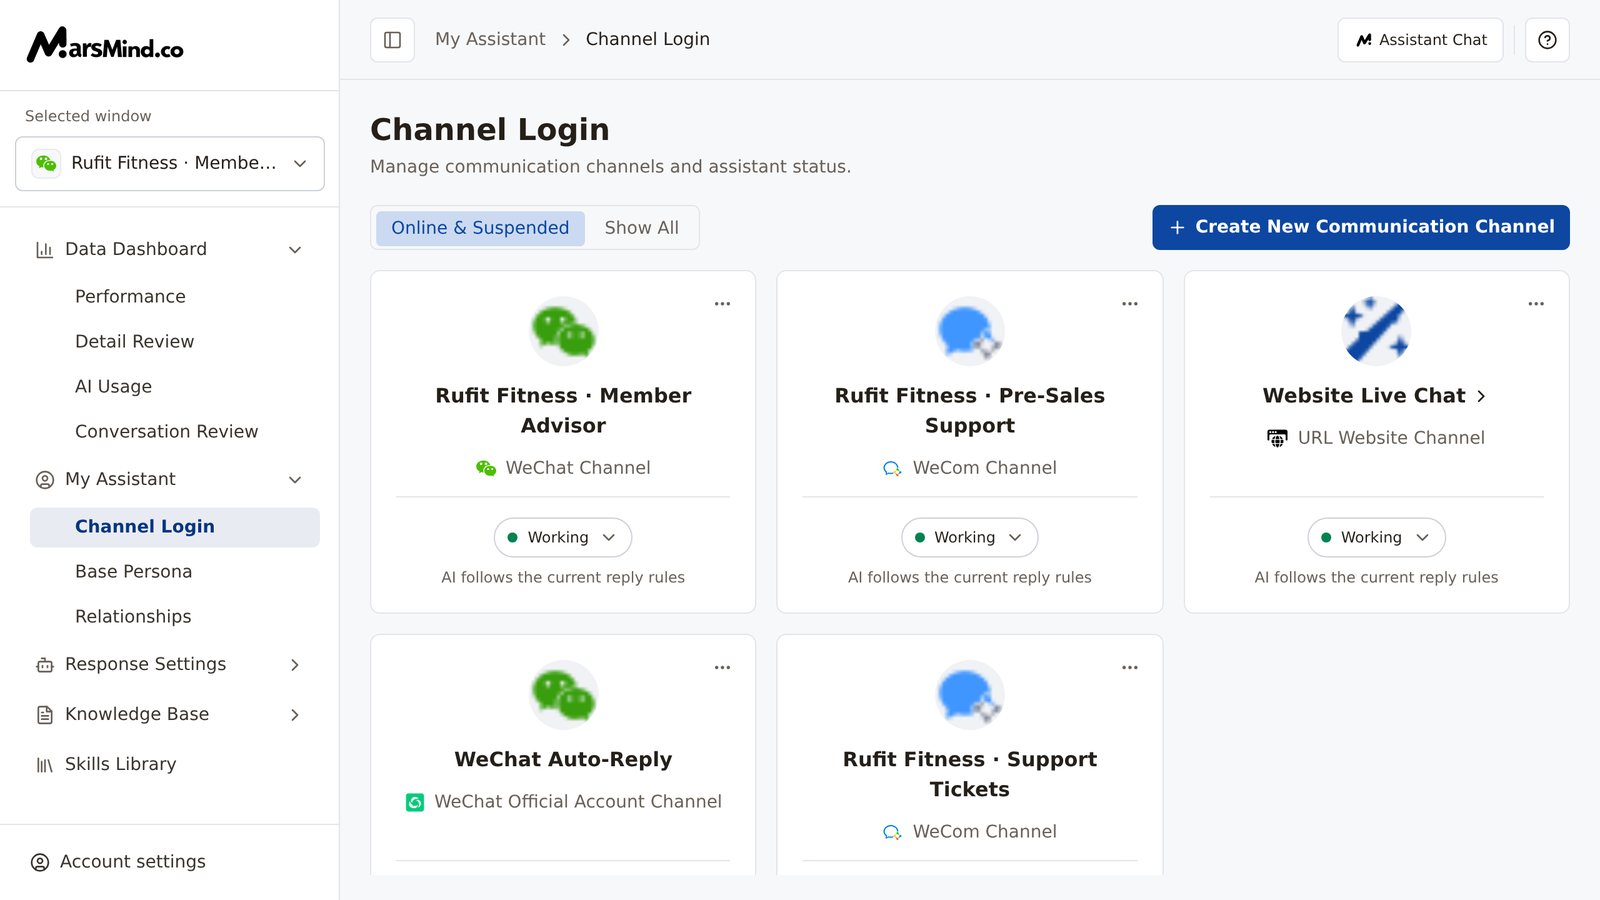Click the Website Live Chat avatar icon
This screenshot has height=900, width=1600.
click(1376, 331)
